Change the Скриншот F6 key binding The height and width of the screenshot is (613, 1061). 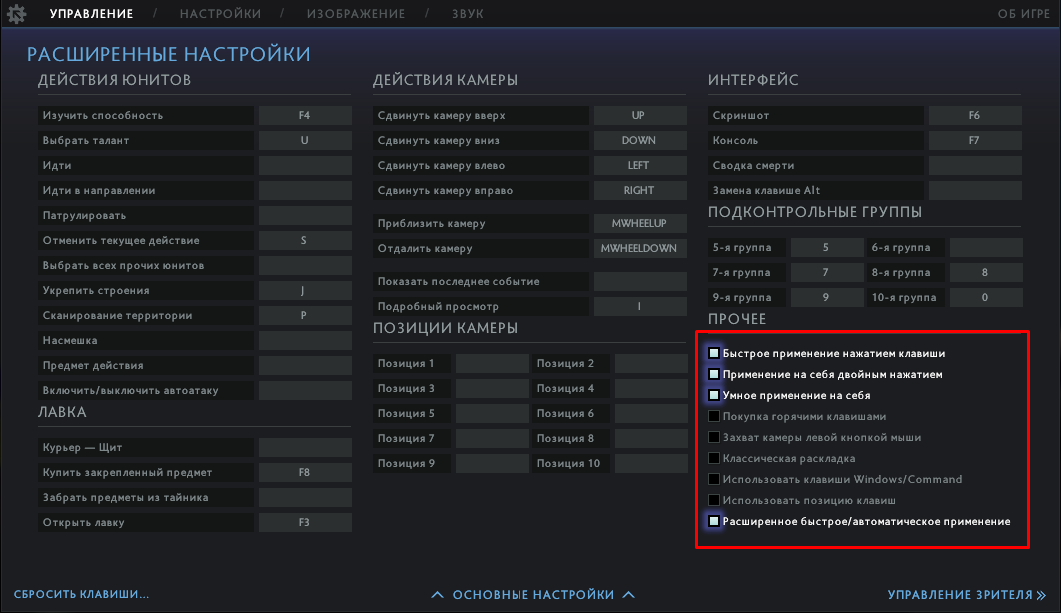click(x=975, y=116)
